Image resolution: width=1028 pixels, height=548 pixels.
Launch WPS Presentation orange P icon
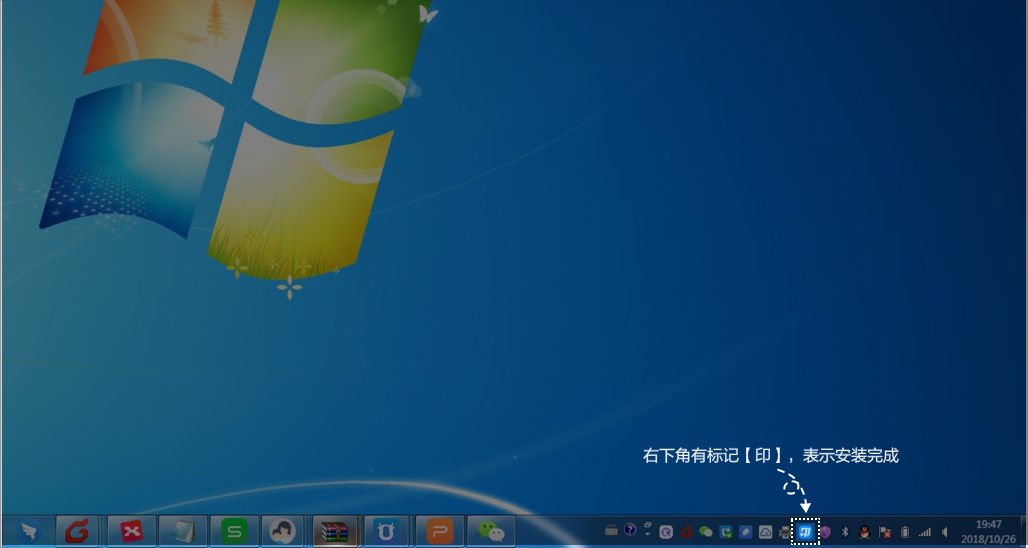[x=440, y=531]
